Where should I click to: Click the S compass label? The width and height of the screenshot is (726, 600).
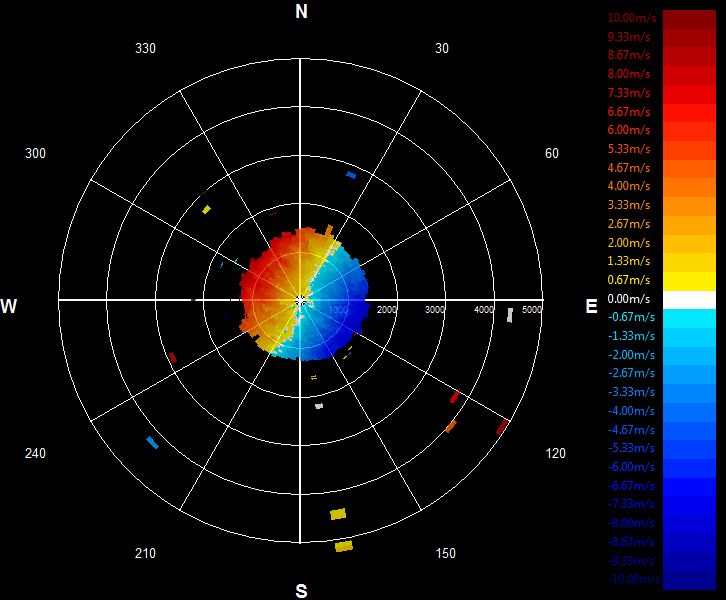(x=301, y=591)
